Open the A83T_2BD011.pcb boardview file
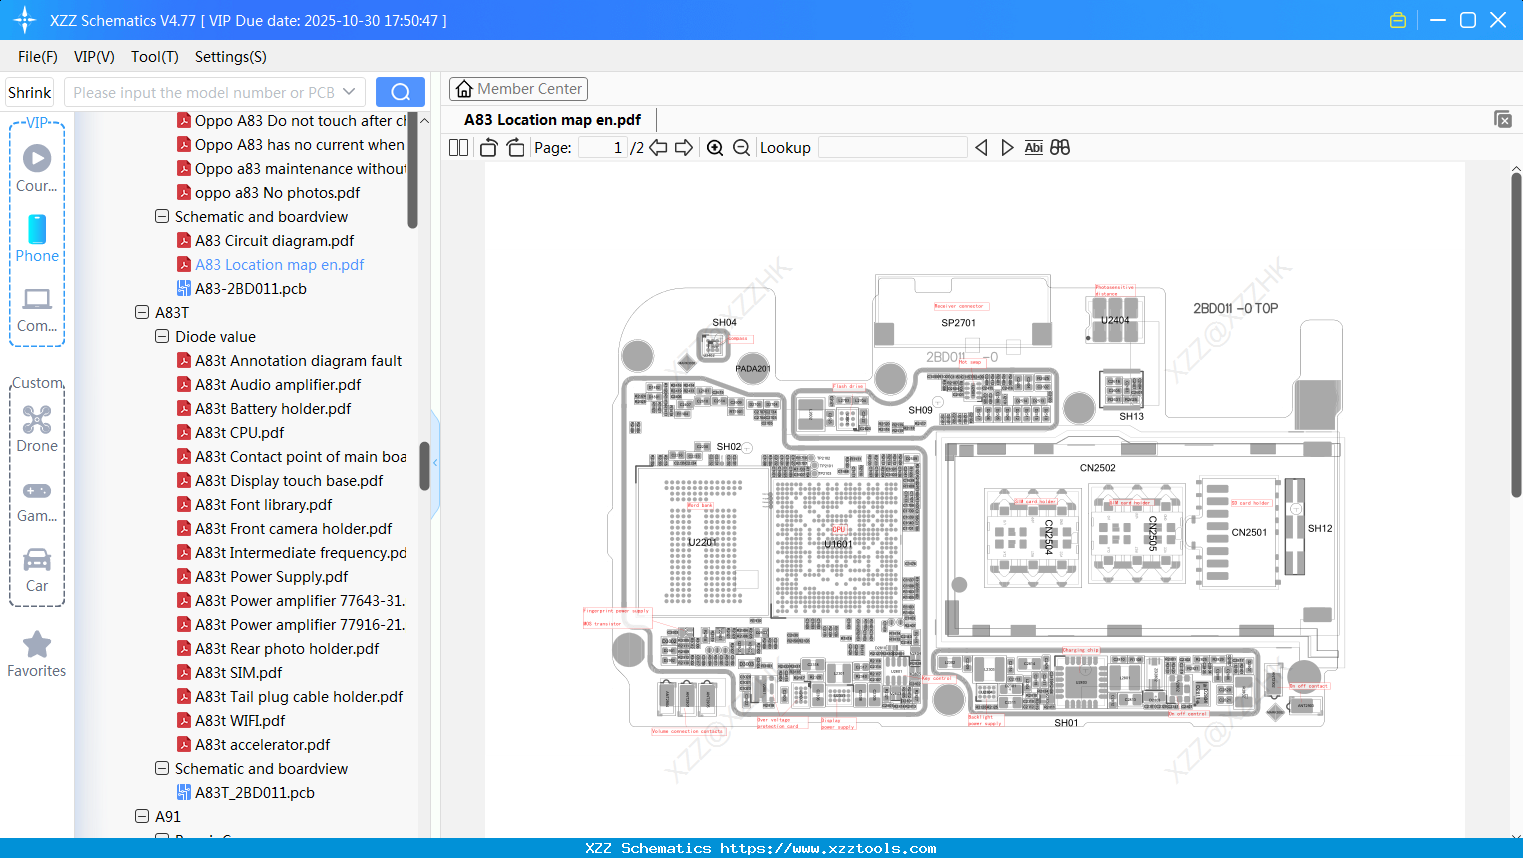 point(255,793)
